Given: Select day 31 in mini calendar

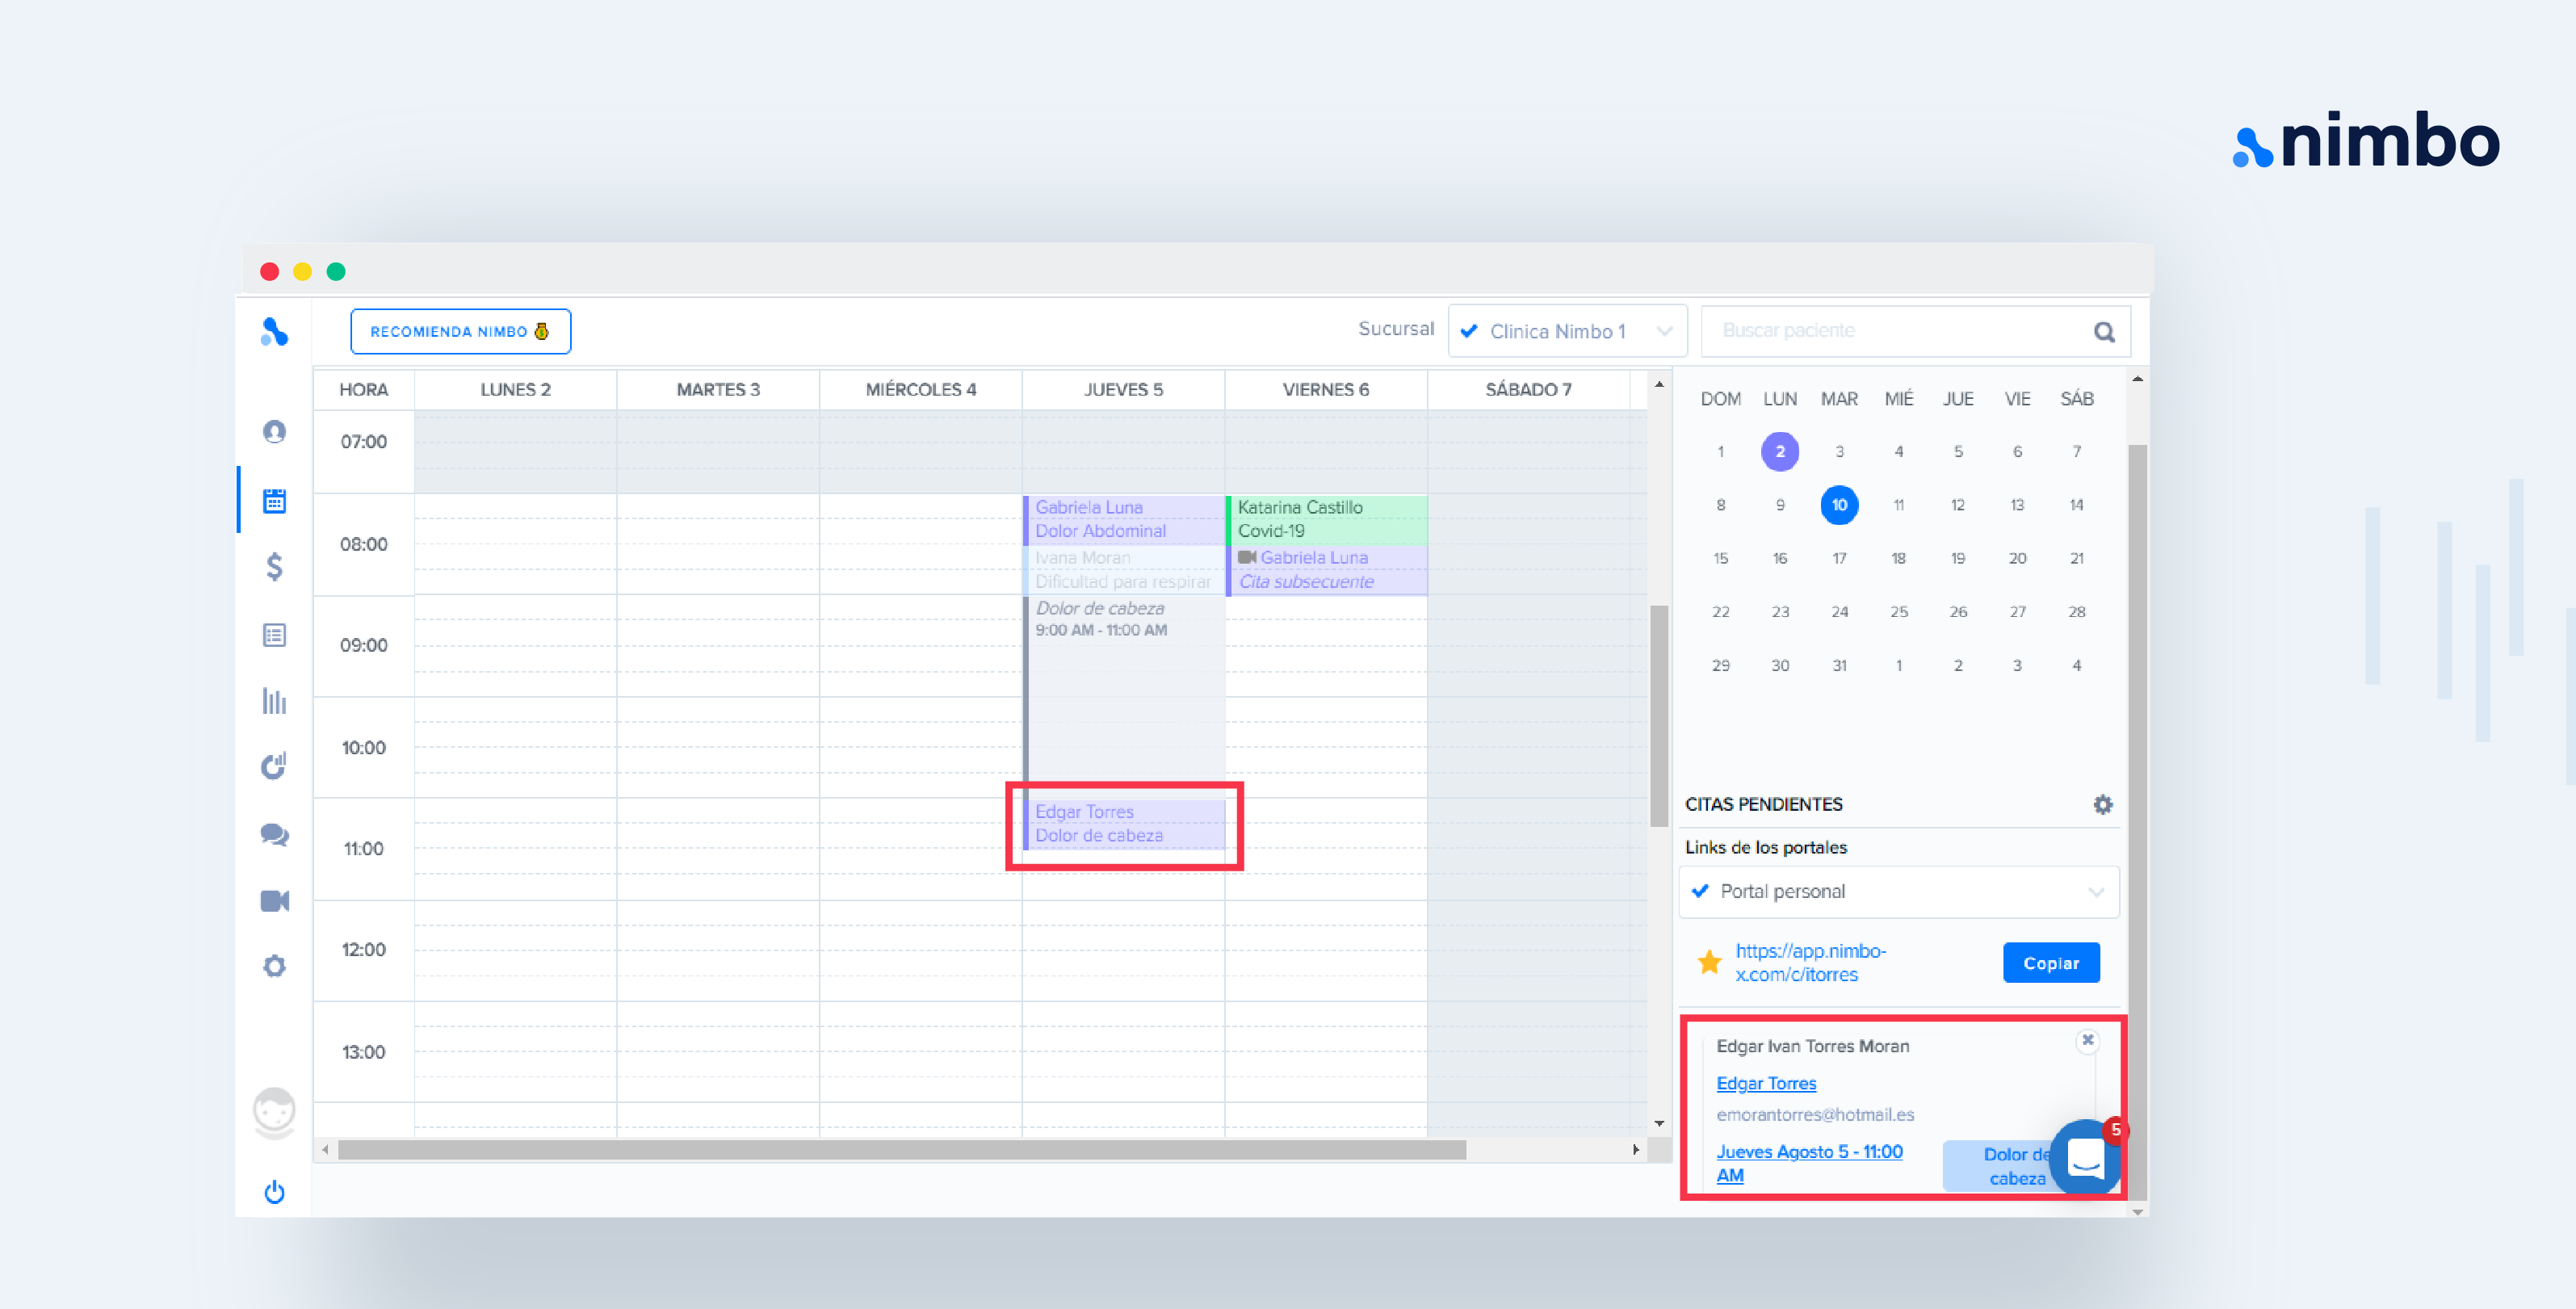Looking at the screenshot, I should [1839, 665].
